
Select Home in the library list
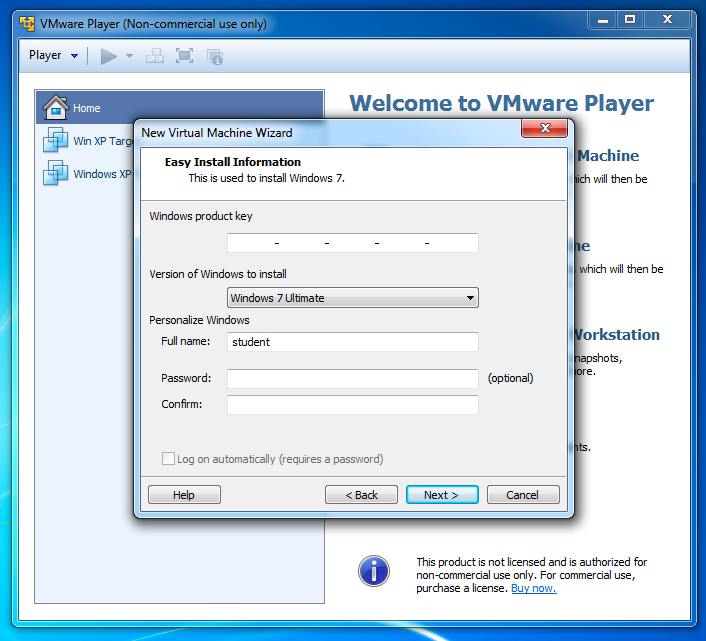click(x=180, y=107)
